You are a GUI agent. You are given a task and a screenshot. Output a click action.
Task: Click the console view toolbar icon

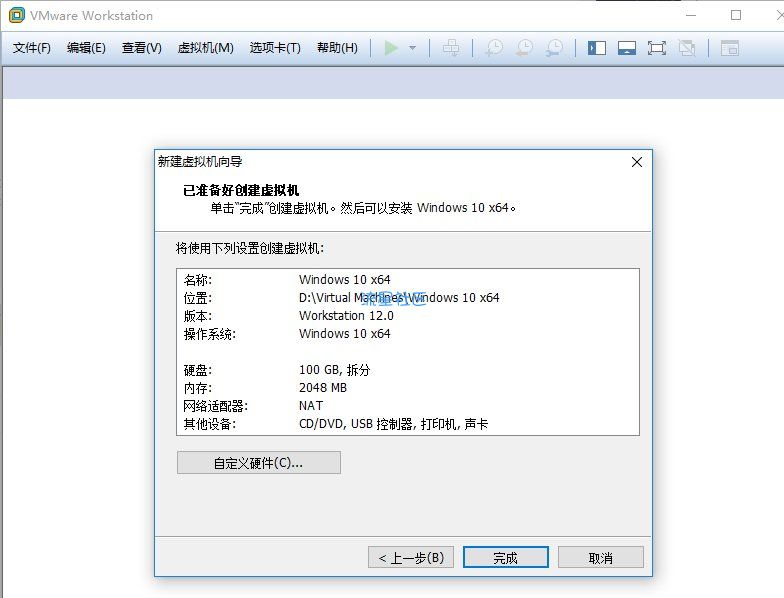730,48
